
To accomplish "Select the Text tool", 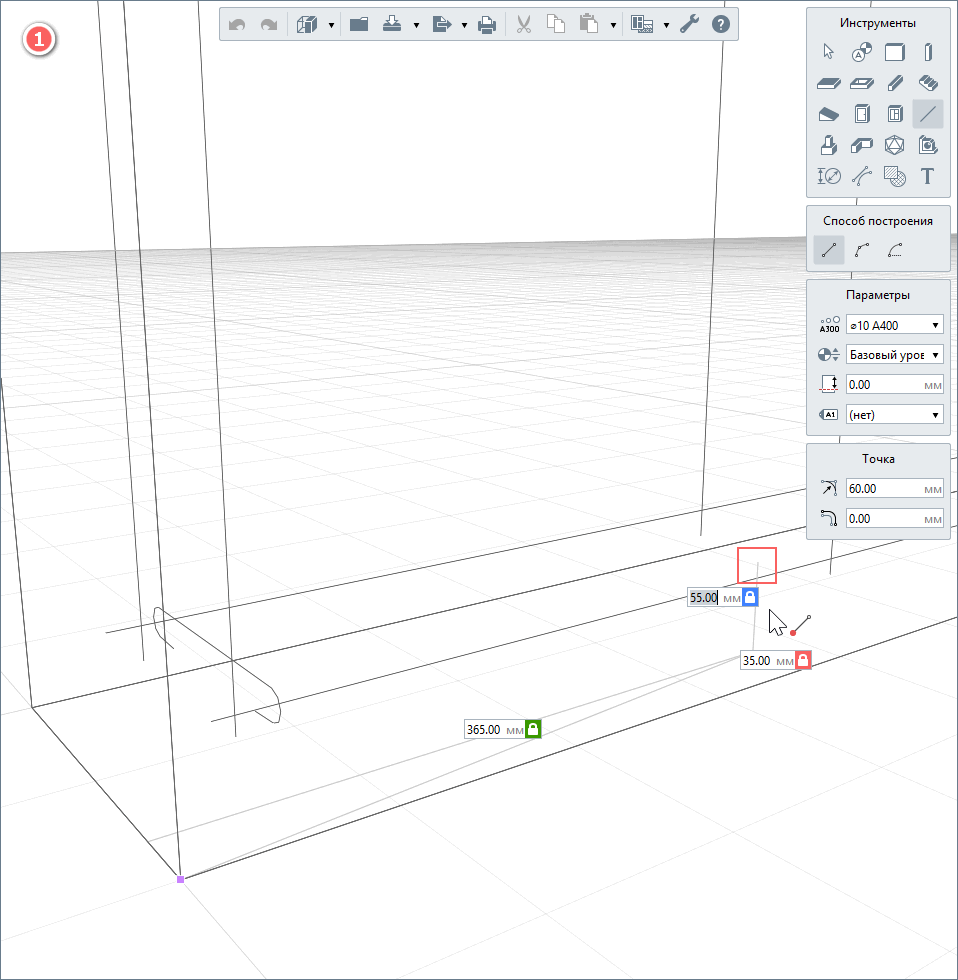I will (x=928, y=177).
